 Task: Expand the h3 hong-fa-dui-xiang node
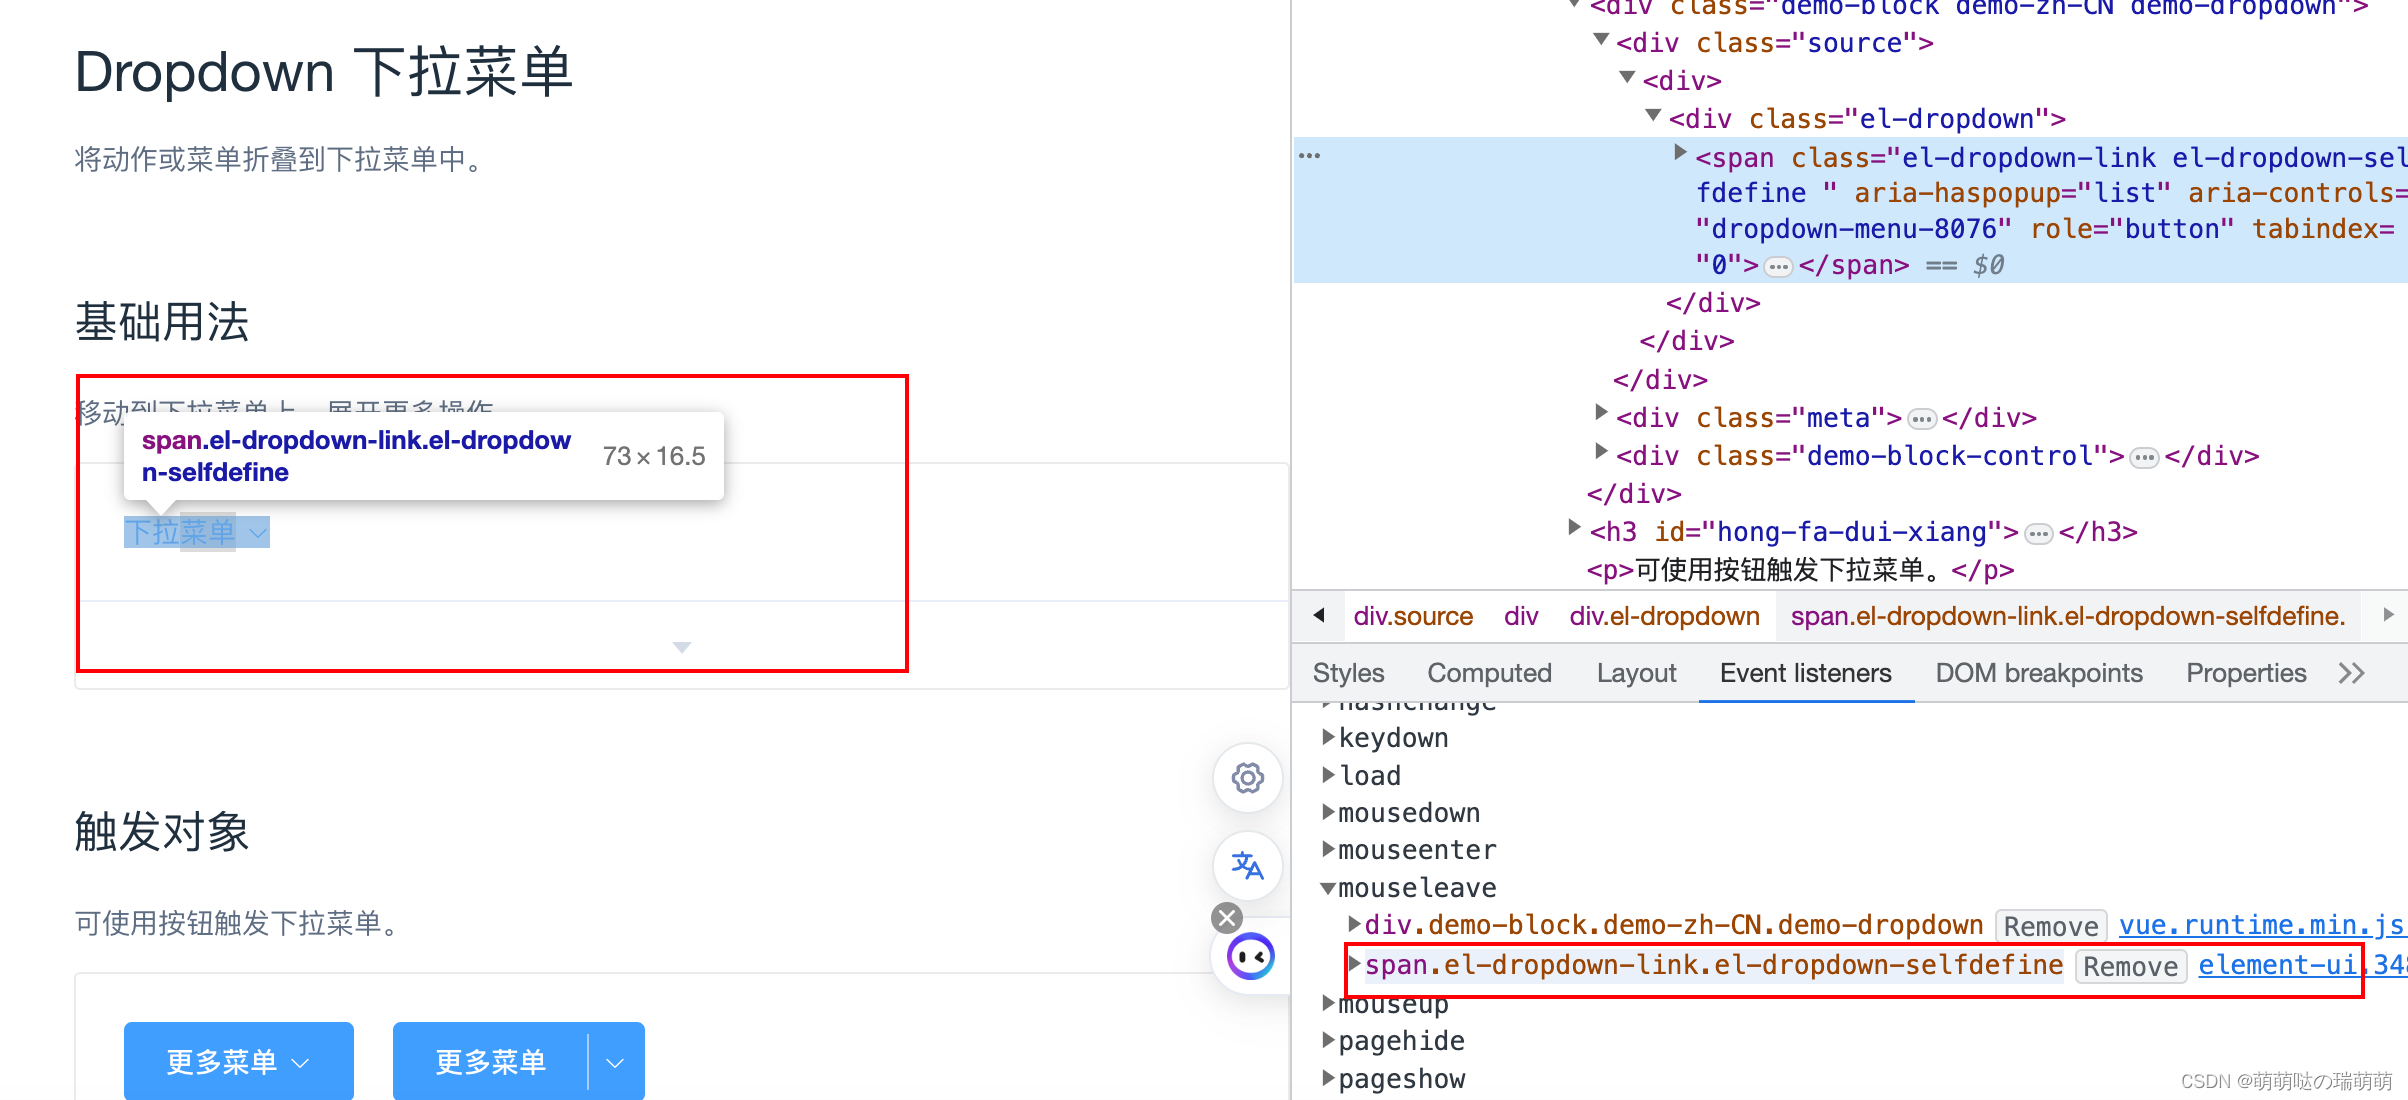click(1575, 527)
